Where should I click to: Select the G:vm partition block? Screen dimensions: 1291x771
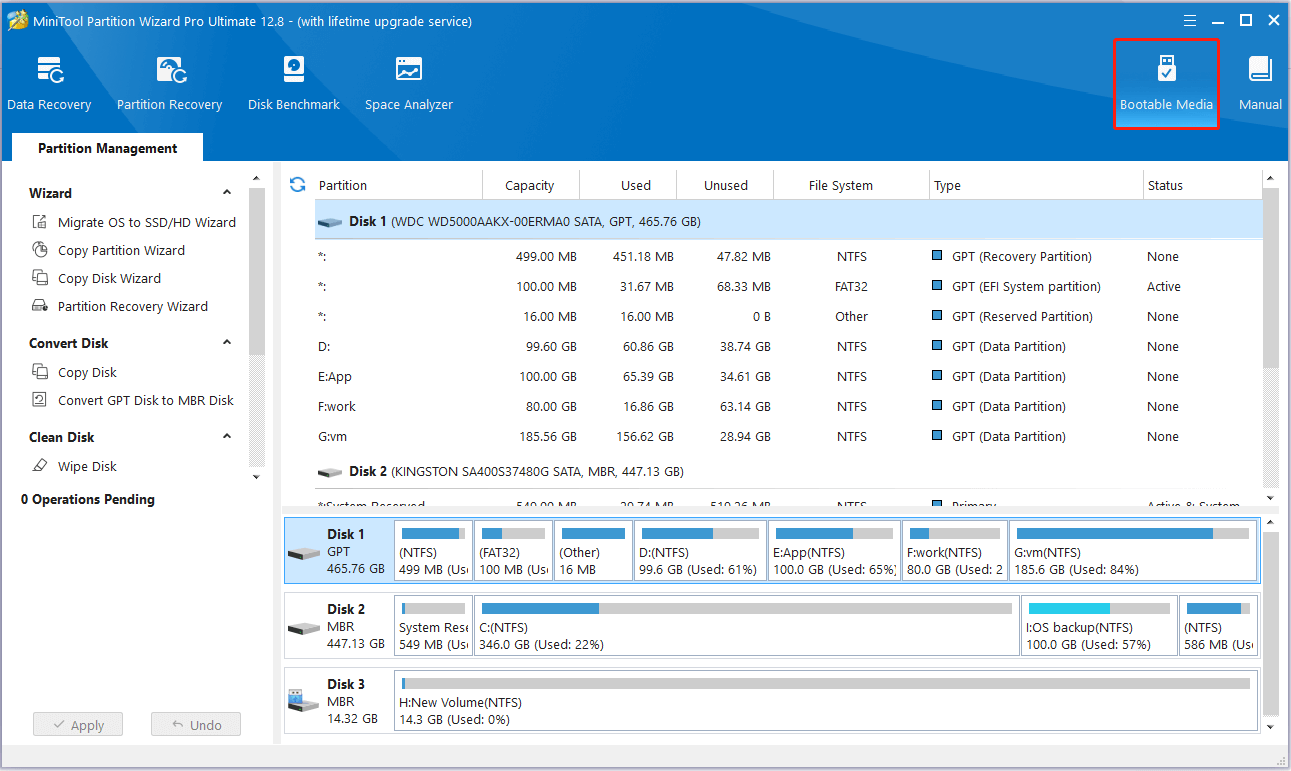click(1133, 550)
